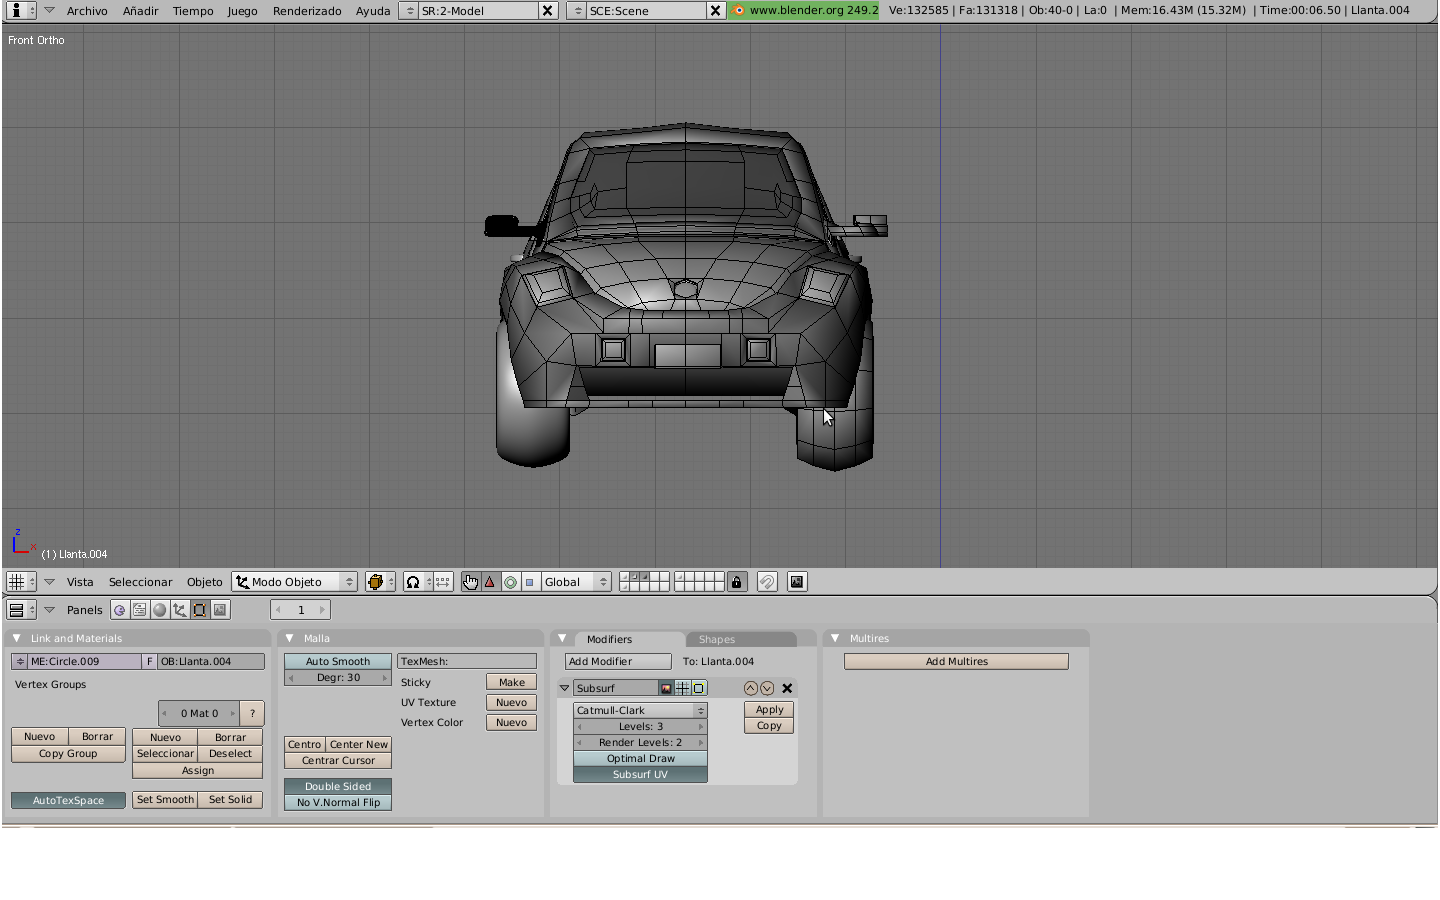Click the Levels: 3 slider field
1440x900 pixels.
[x=640, y=727]
